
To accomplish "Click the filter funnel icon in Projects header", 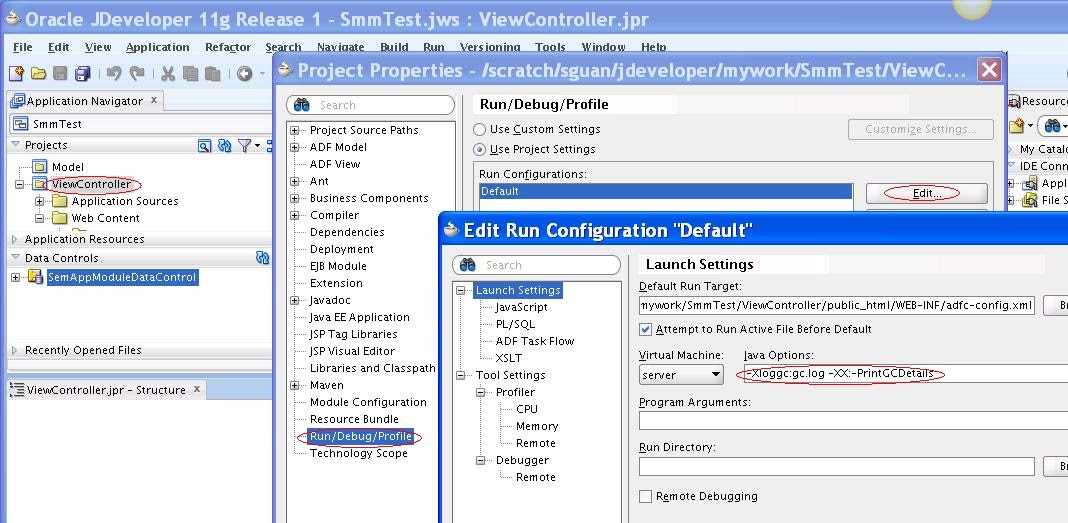I will [245, 145].
